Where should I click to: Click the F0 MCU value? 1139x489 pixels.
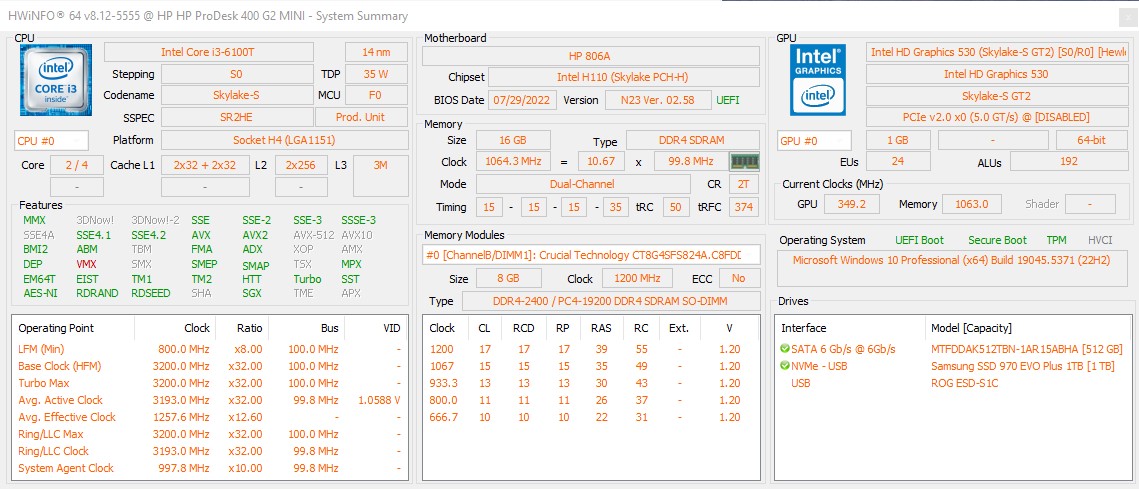tap(375, 95)
